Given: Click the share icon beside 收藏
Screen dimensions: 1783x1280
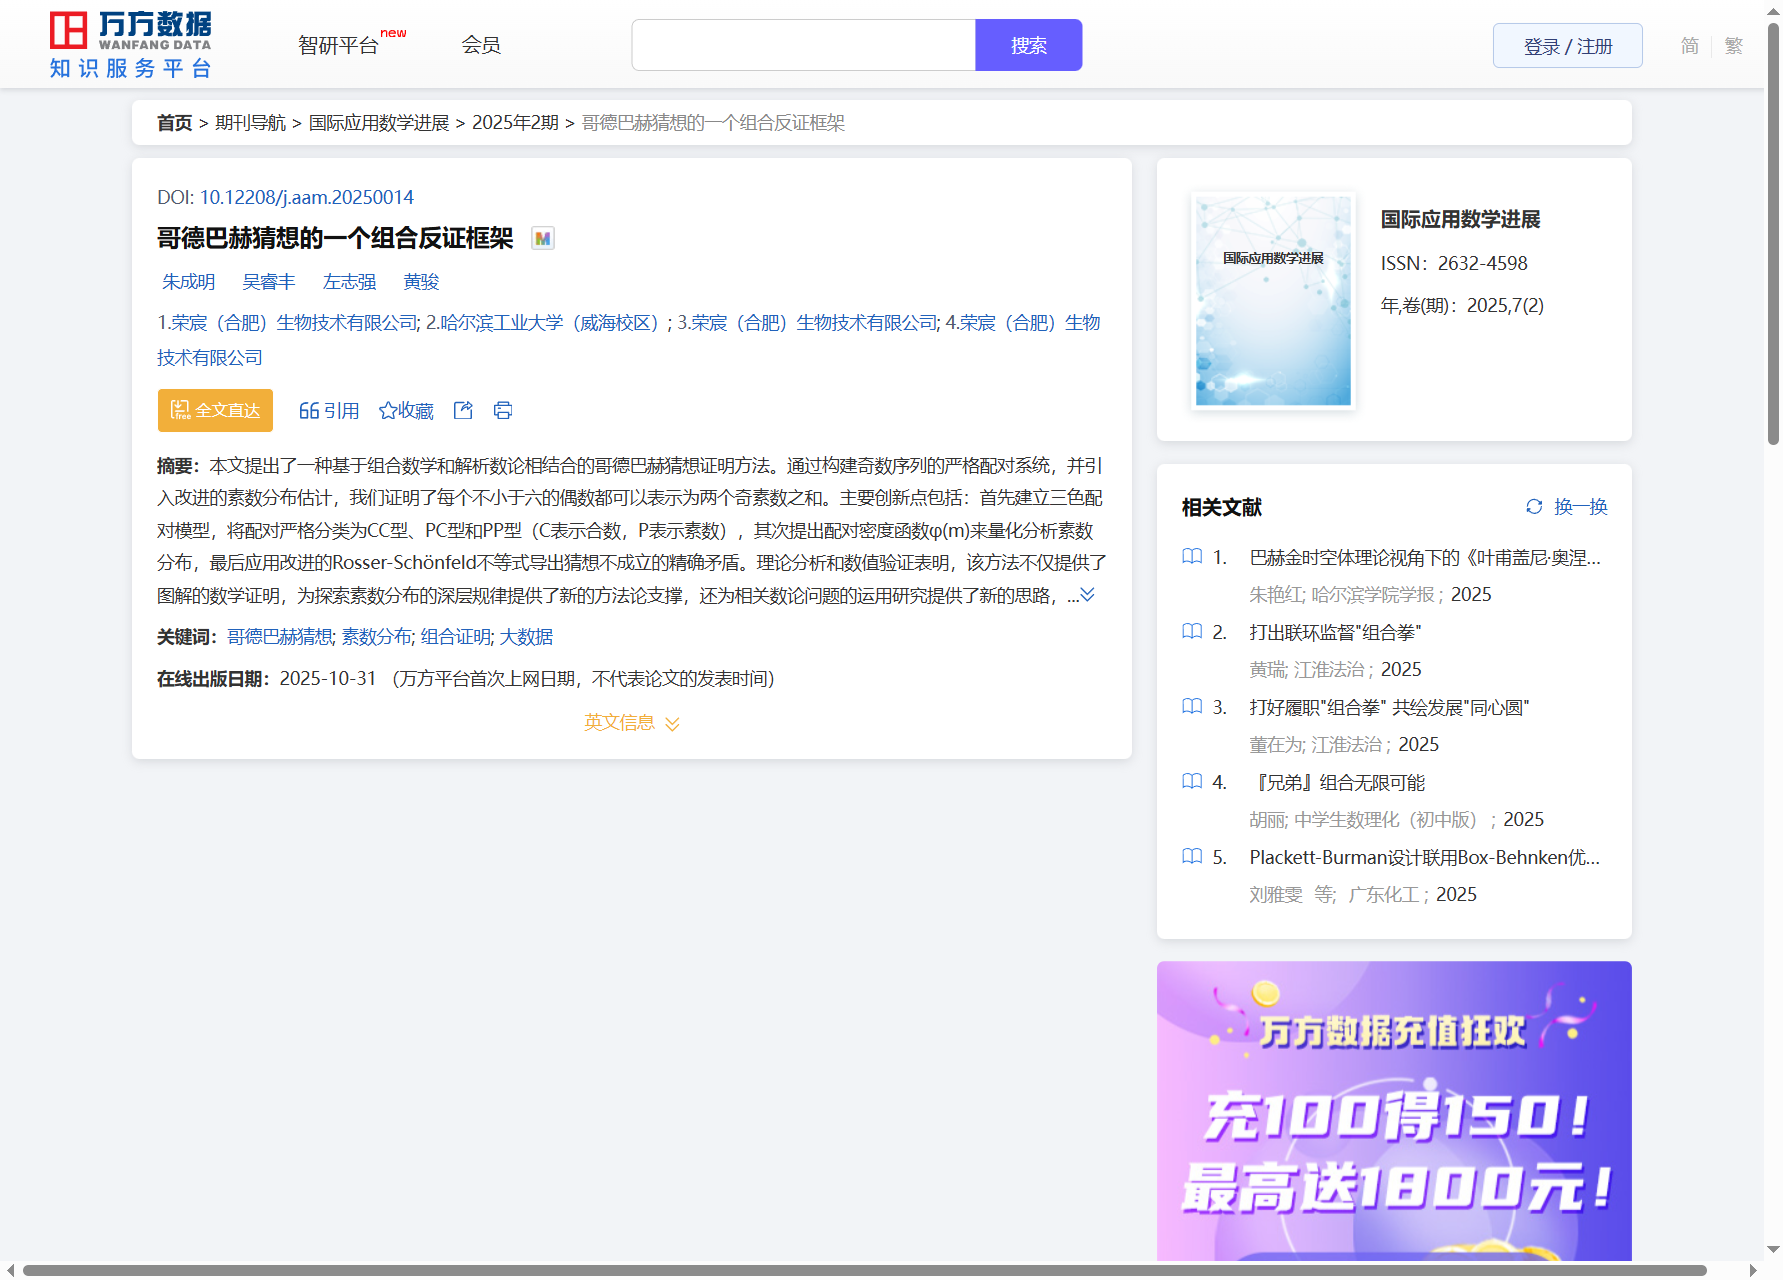Looking at the screenshot, I should click(x=463, y=410).
